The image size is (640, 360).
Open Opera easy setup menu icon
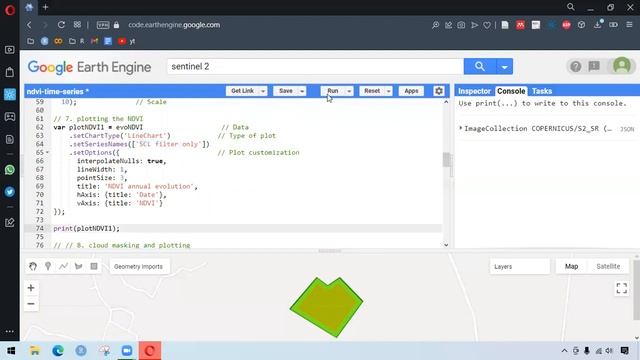629,25
